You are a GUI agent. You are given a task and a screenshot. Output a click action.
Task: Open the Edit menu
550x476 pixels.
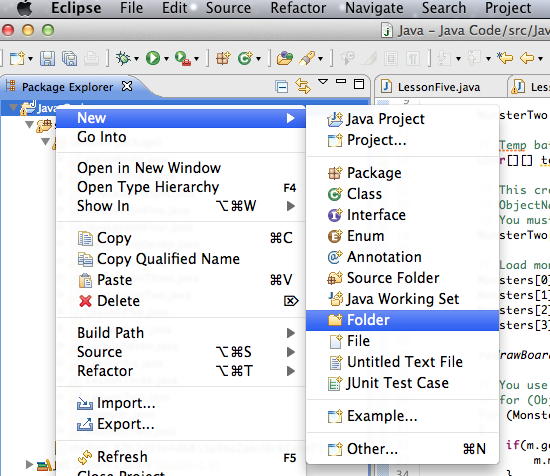tap(174, 8)
